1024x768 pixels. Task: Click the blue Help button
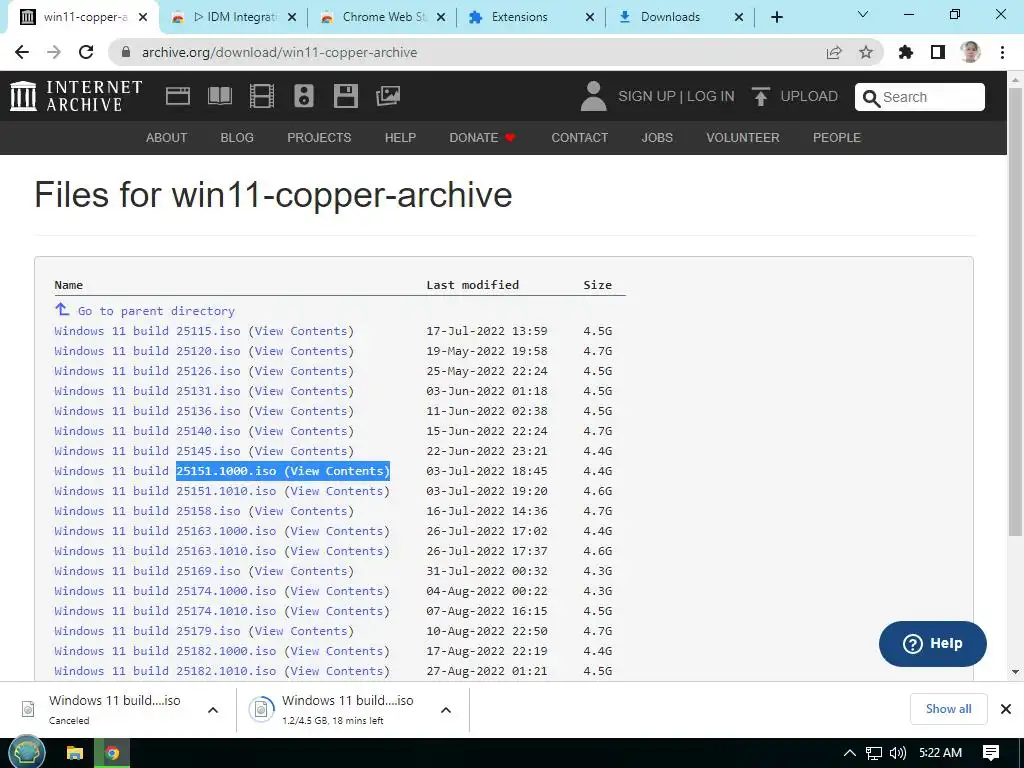coord(933,643)
